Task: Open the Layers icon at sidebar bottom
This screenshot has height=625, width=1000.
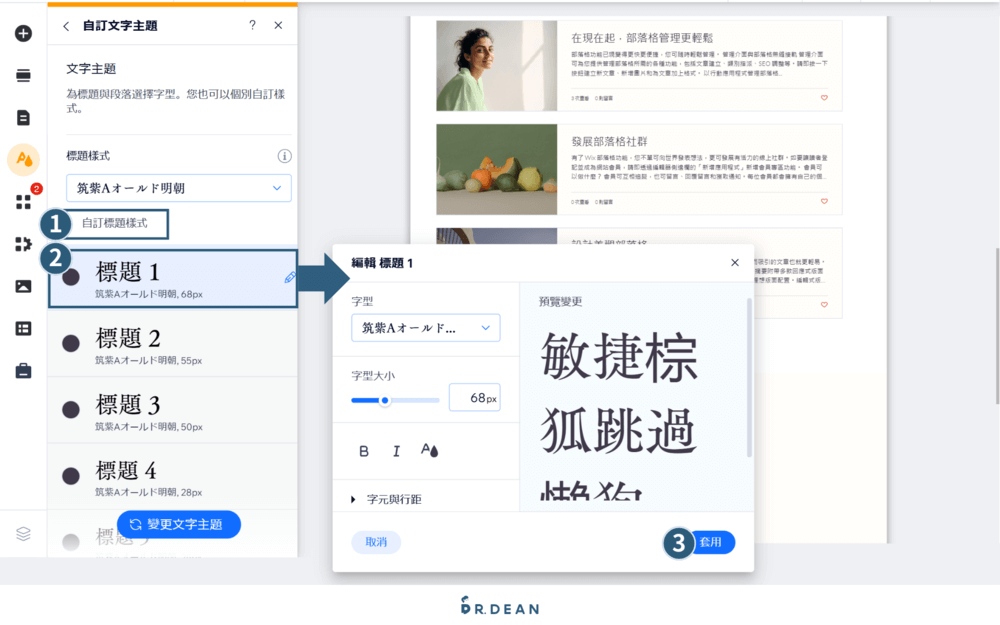Action: pos(22,535)
